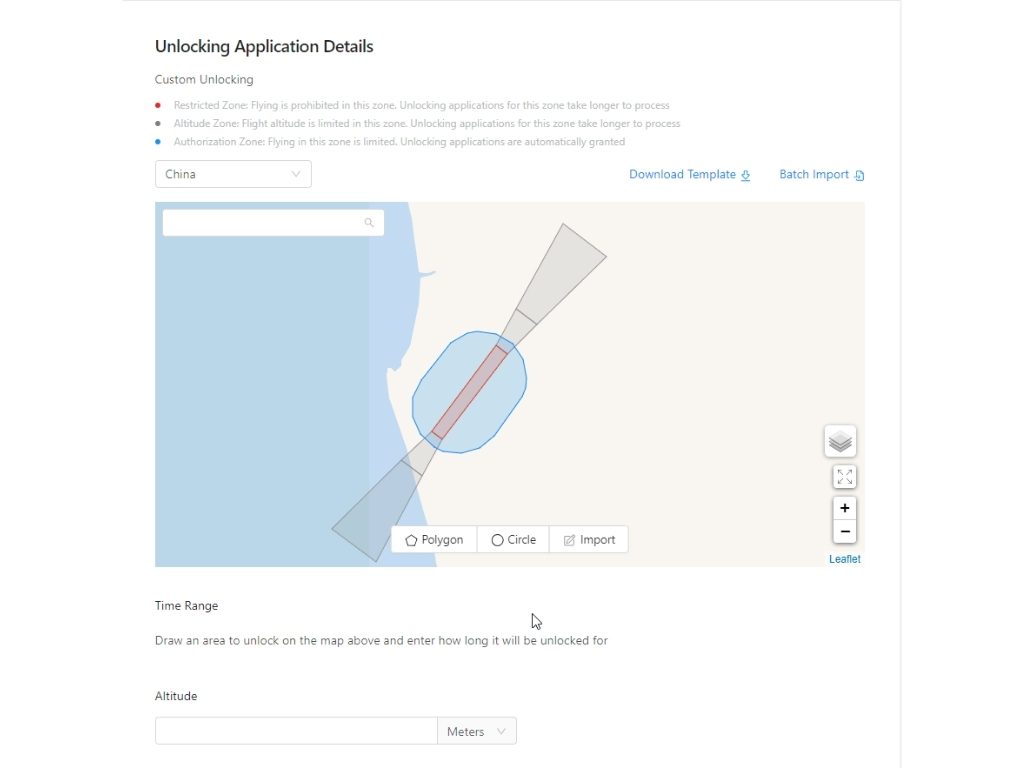Viewport: 1024px width, 768px height.
Task: Open the Leaflet attribution link
Action: pyautogui.click(x=844, y=559)
